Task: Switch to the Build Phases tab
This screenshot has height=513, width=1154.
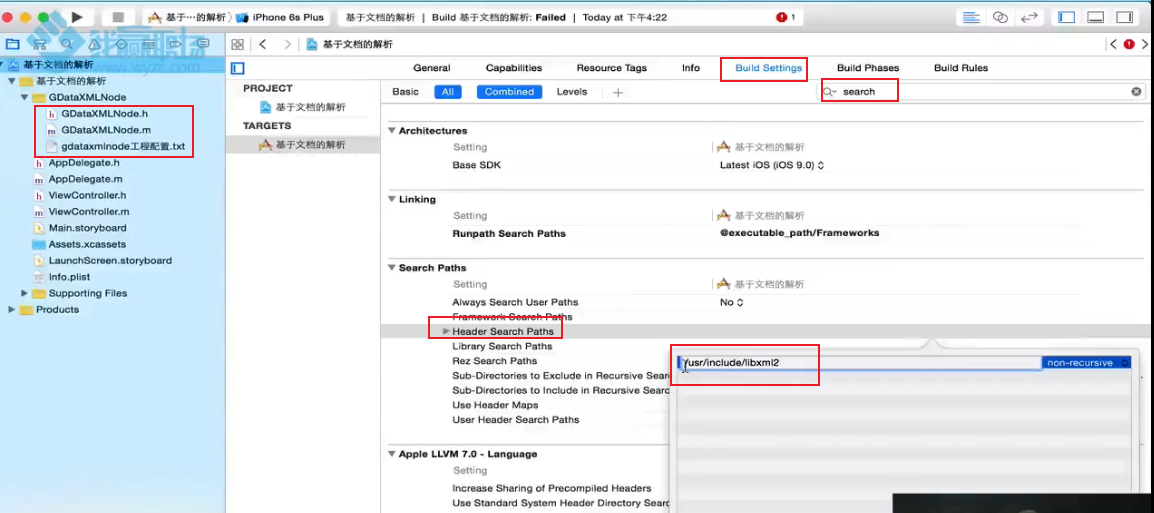Action: [868, 68]
